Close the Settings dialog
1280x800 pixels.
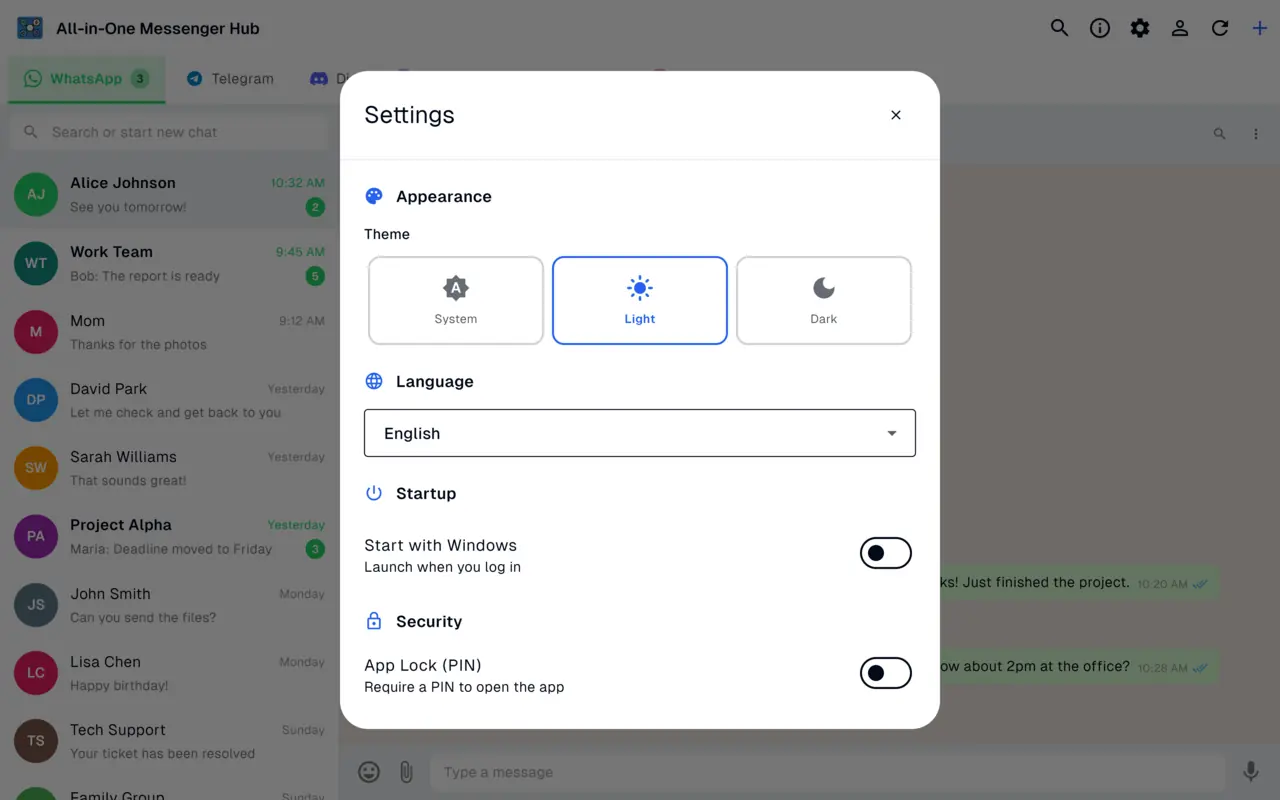pos(896,115)
